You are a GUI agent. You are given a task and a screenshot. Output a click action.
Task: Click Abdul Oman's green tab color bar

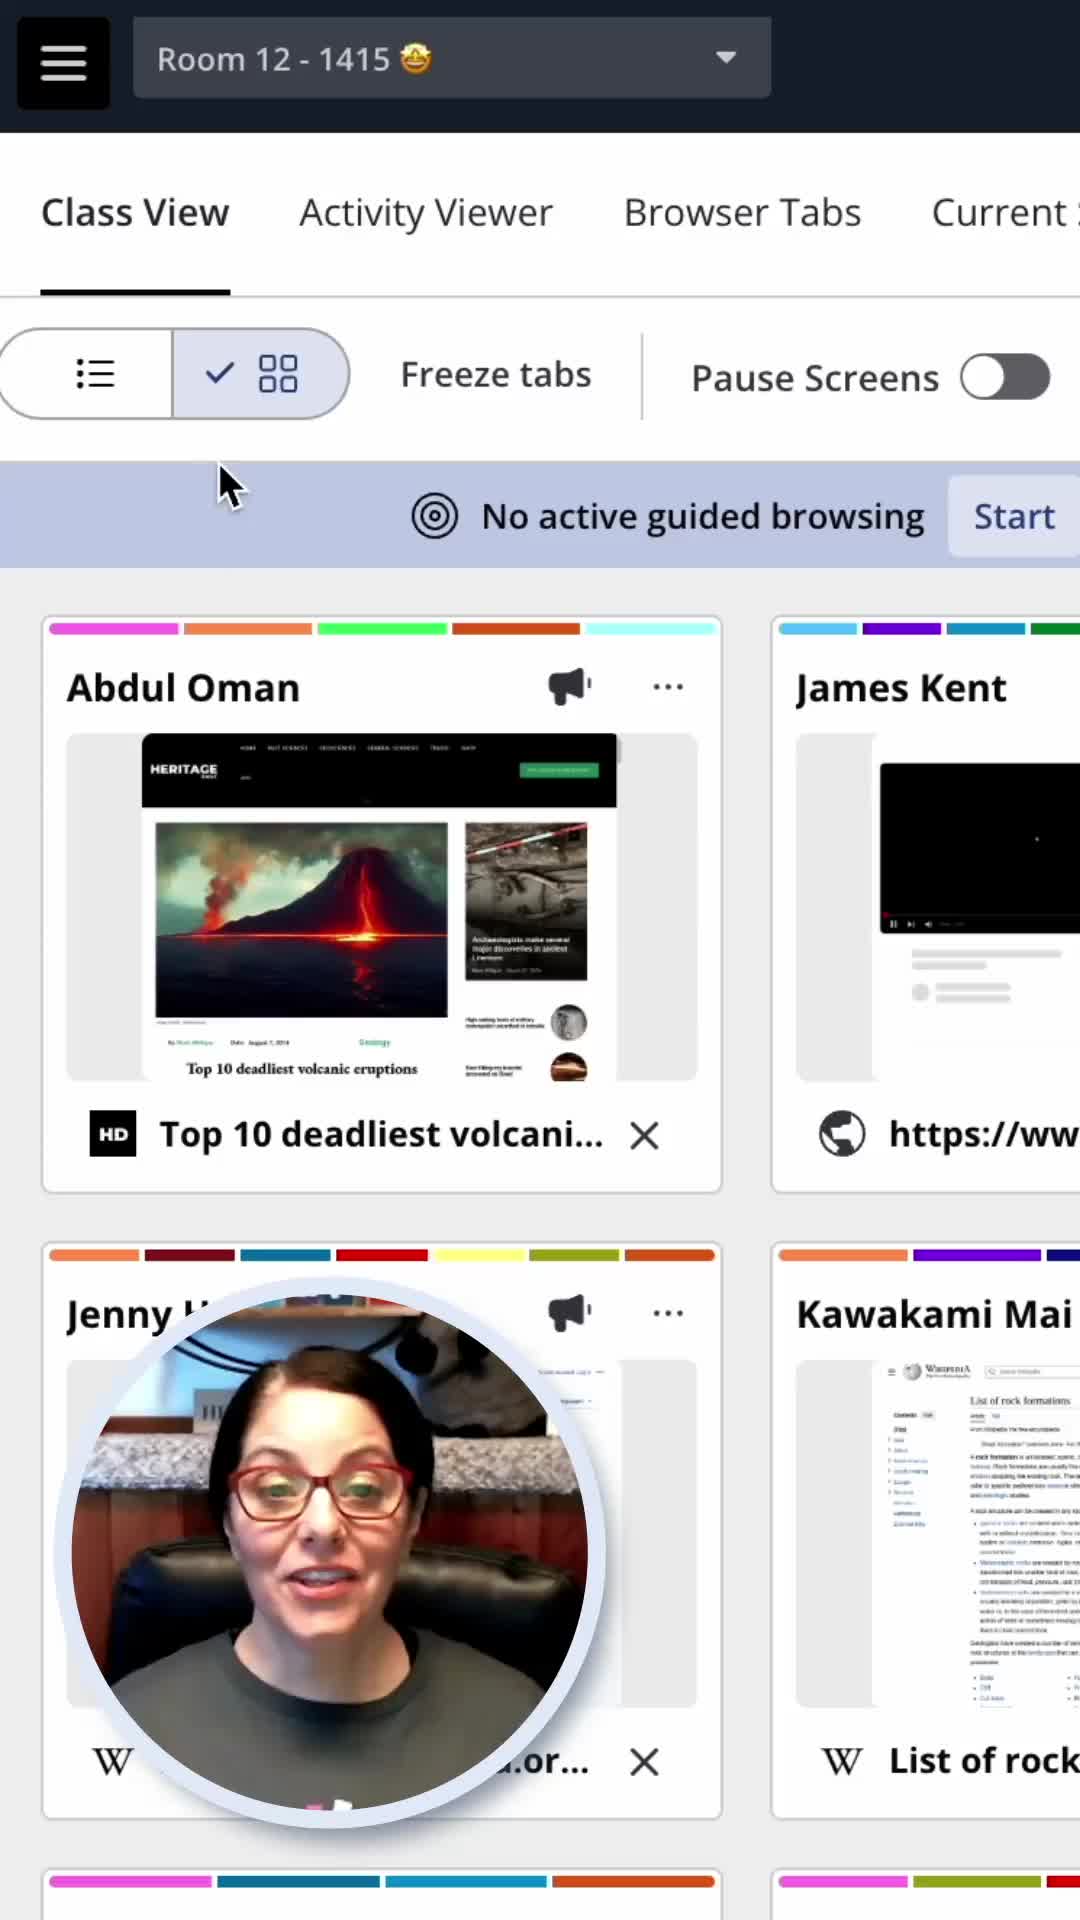382,629
